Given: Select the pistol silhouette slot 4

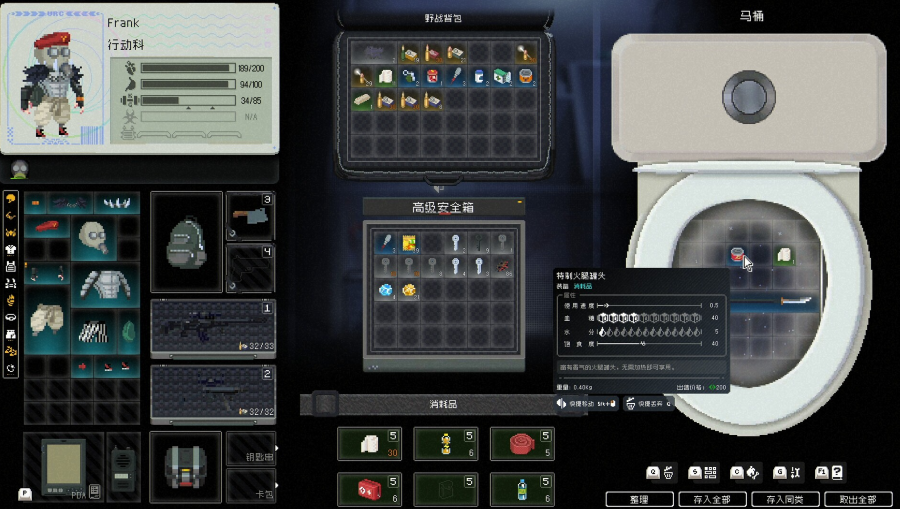Looking at the screenshot, I should point(250,269).
